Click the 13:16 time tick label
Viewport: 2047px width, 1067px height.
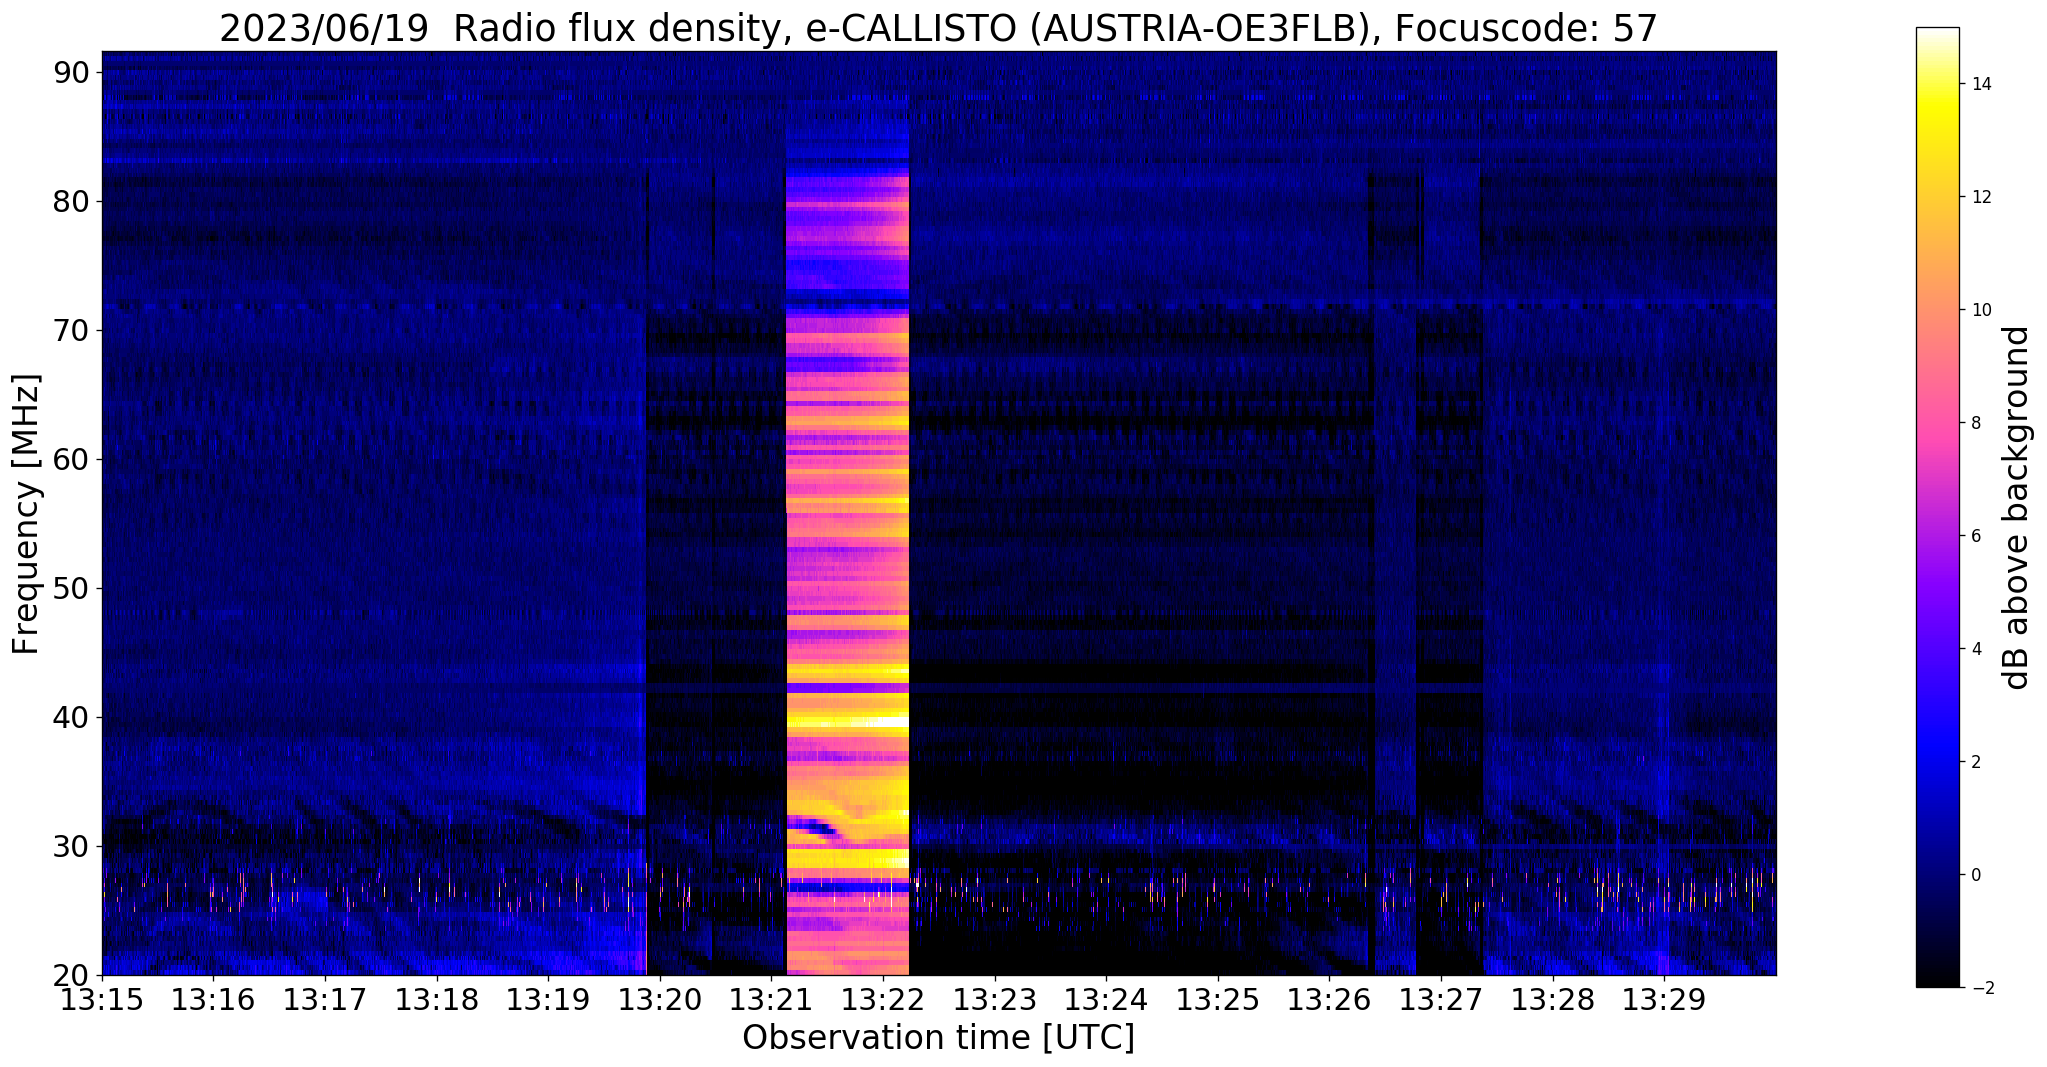213,1000
